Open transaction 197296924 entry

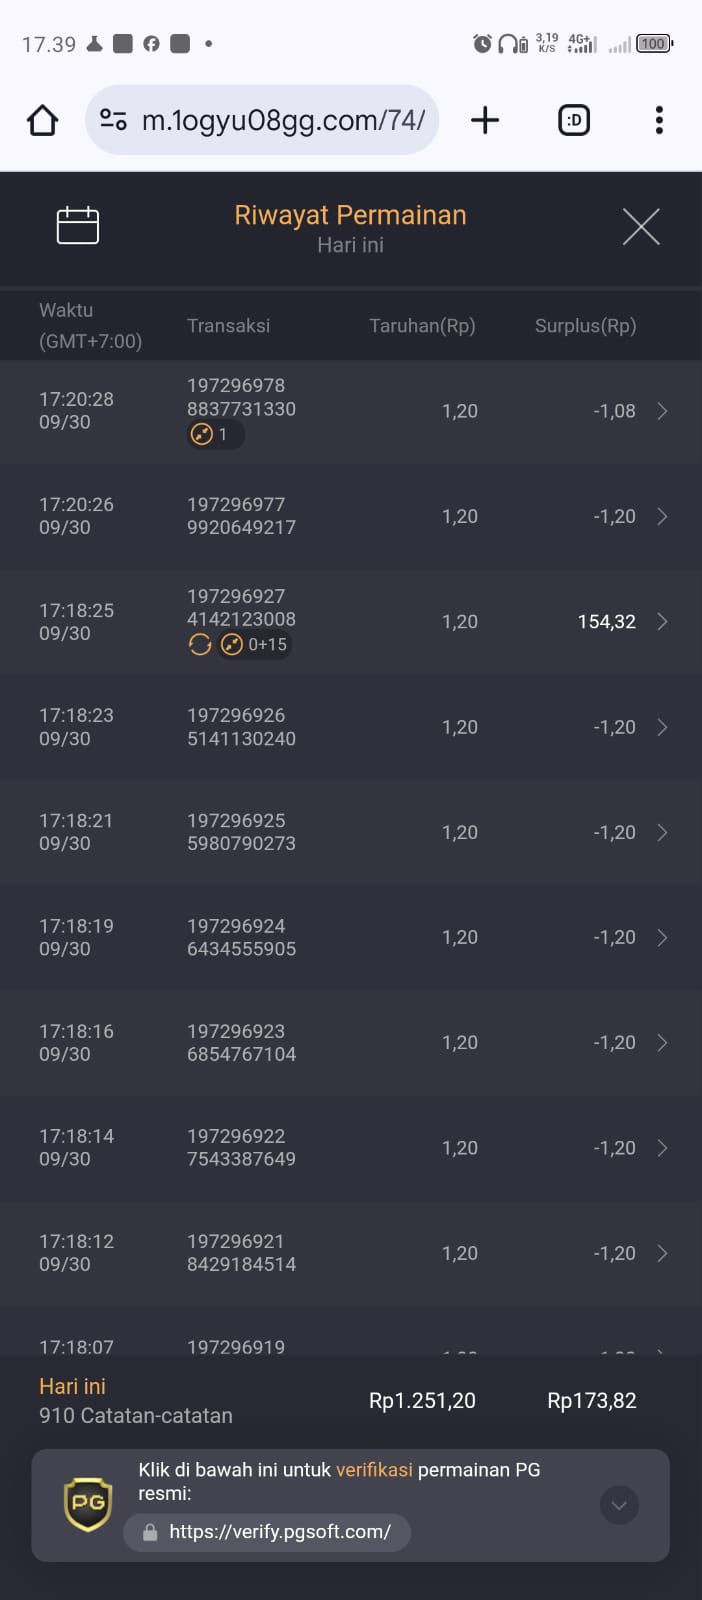351,937
